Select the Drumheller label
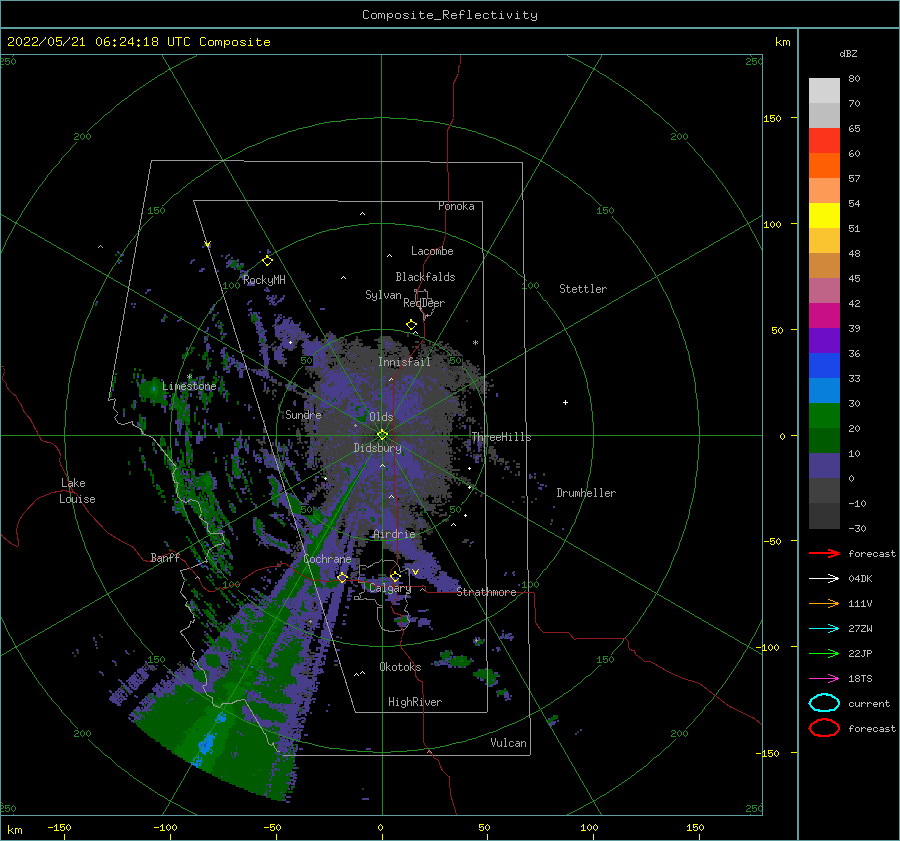This screenshot has height=841, width=900. (x=586, y=493)
